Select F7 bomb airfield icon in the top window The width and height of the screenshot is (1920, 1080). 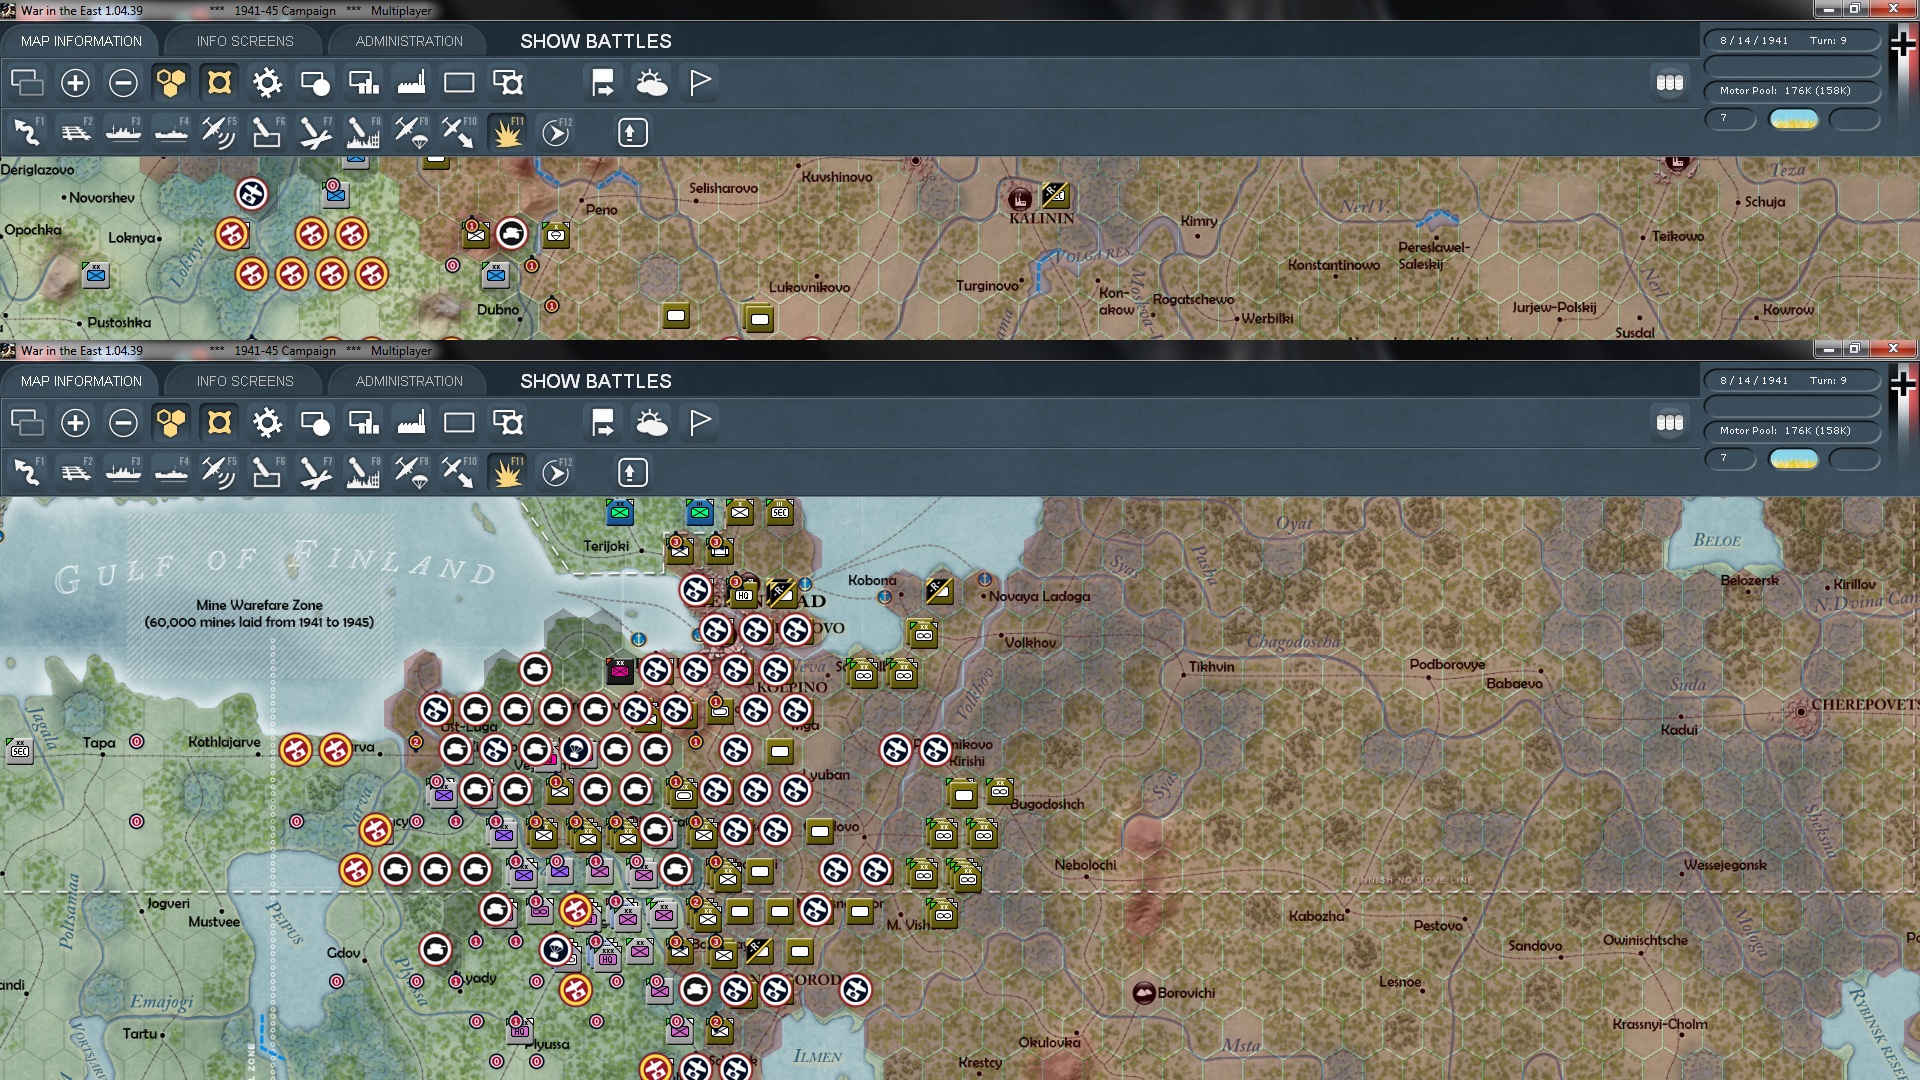point(315,132)
